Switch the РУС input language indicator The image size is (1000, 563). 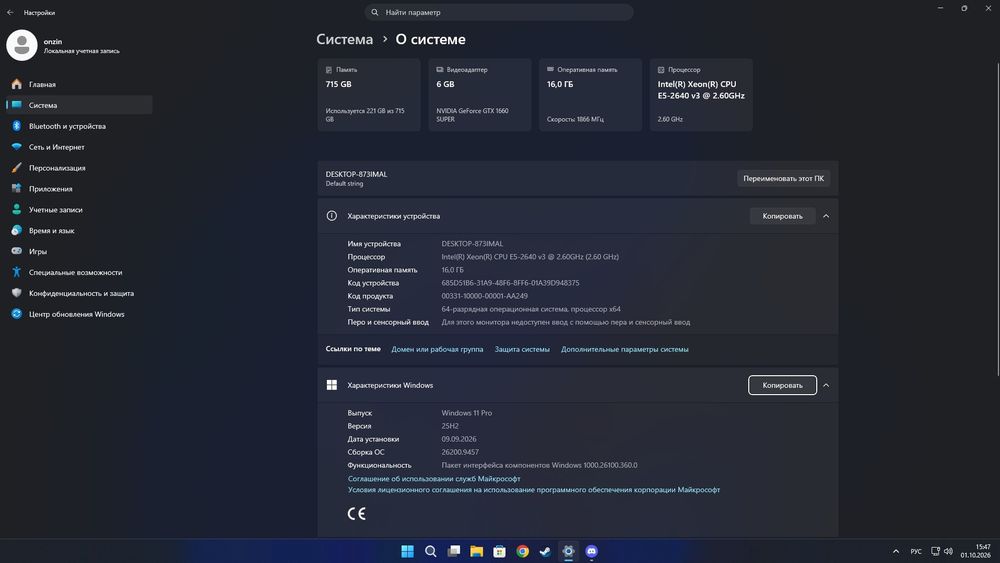(x=916, y=552)
